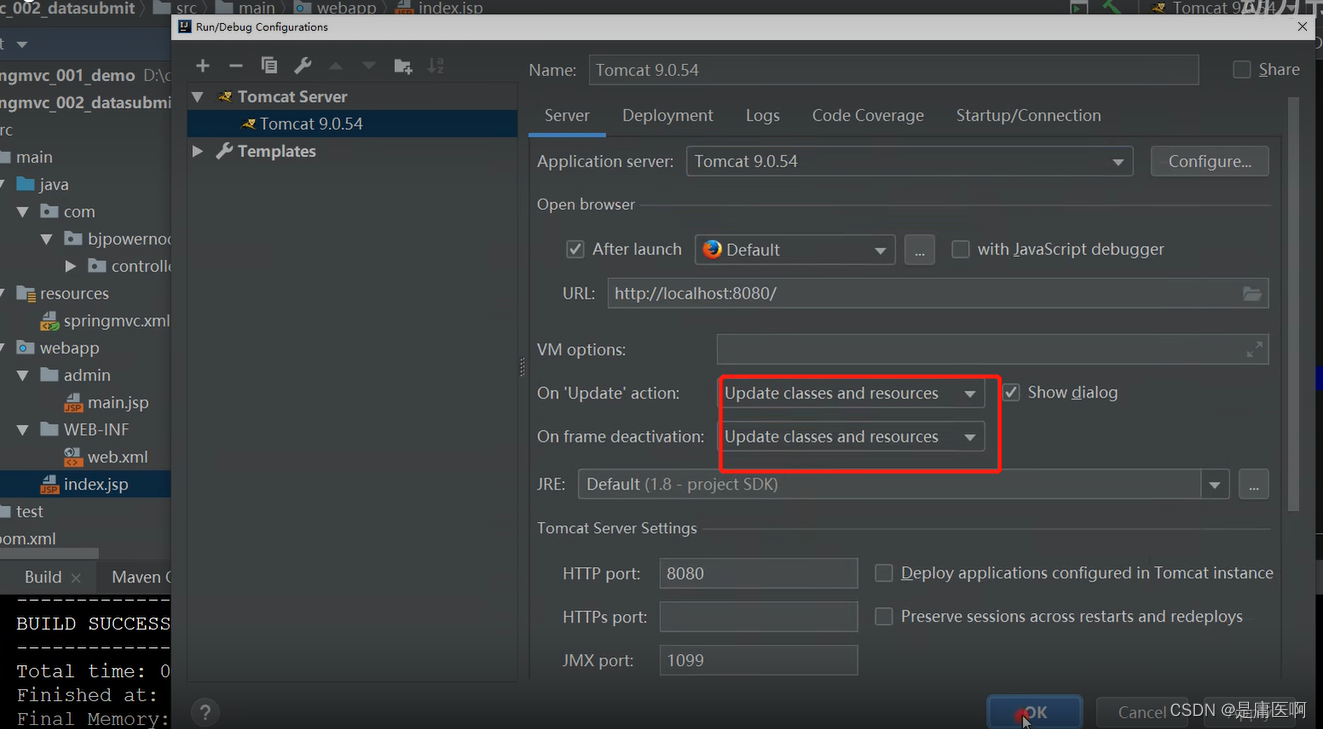
Task: Remove the selected configuration with minus icon
Action: point(236,66)
